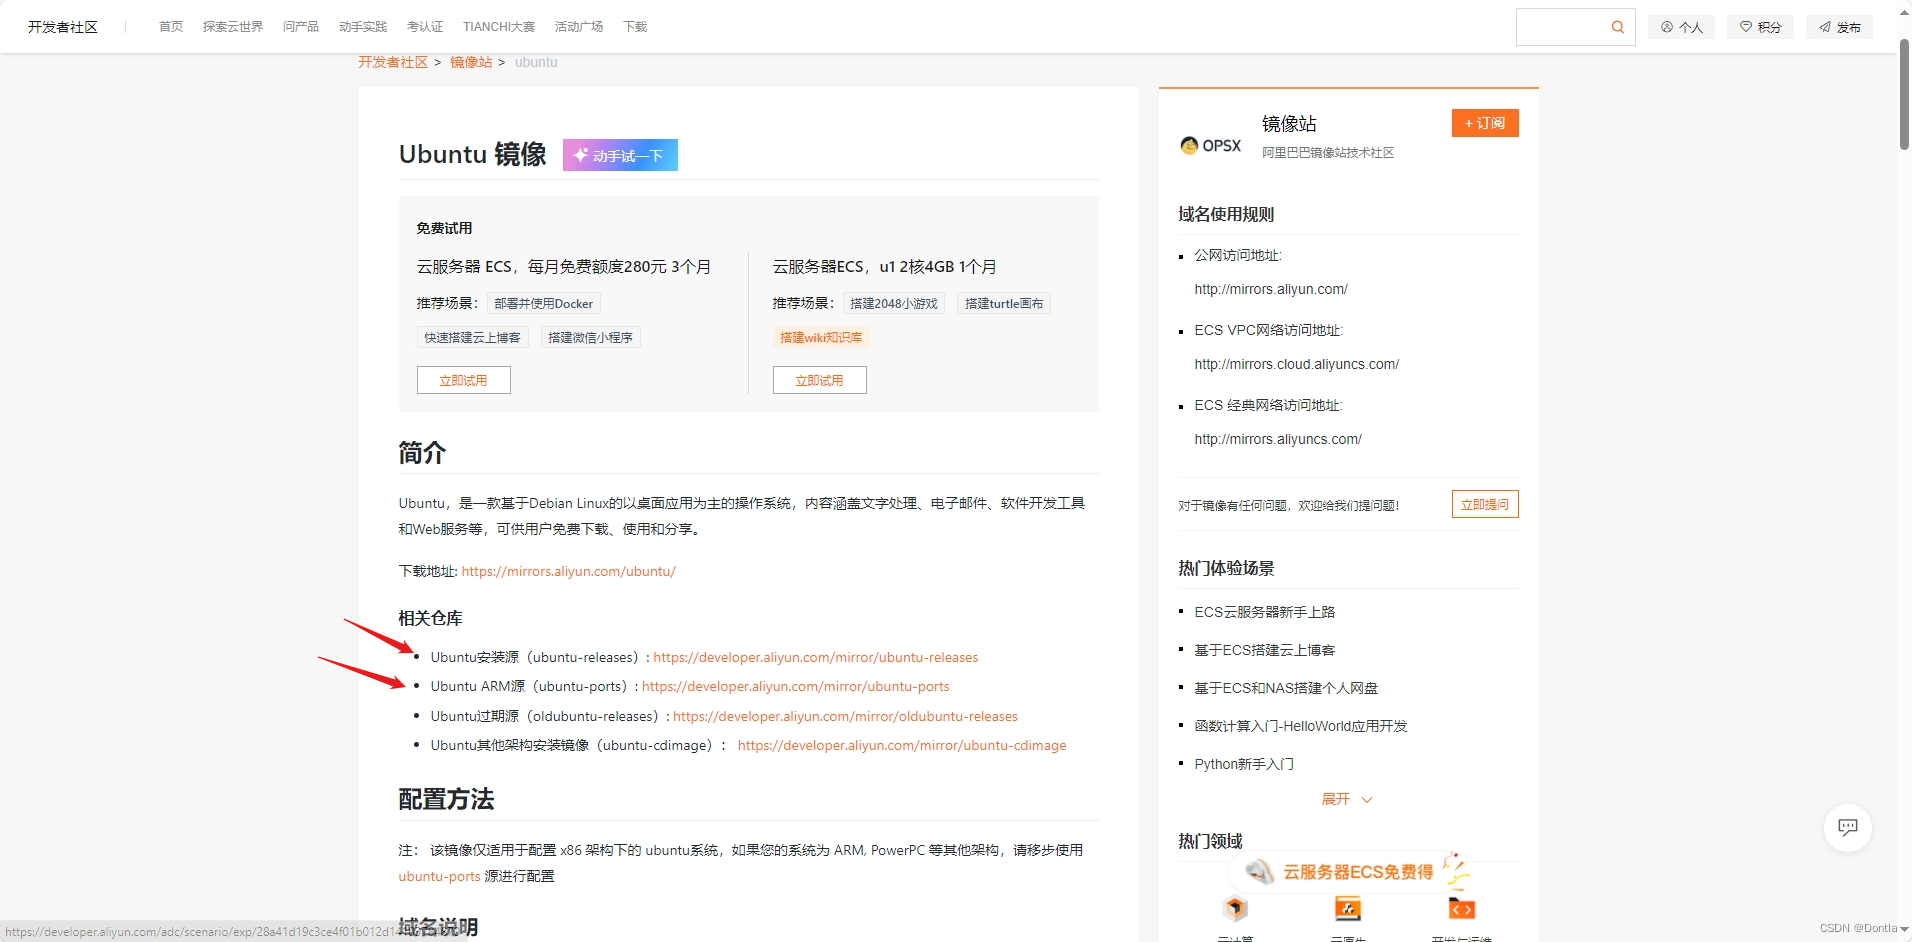Open the feedback chat bubble icon

pyautogui.click(x=1847, y=828)
